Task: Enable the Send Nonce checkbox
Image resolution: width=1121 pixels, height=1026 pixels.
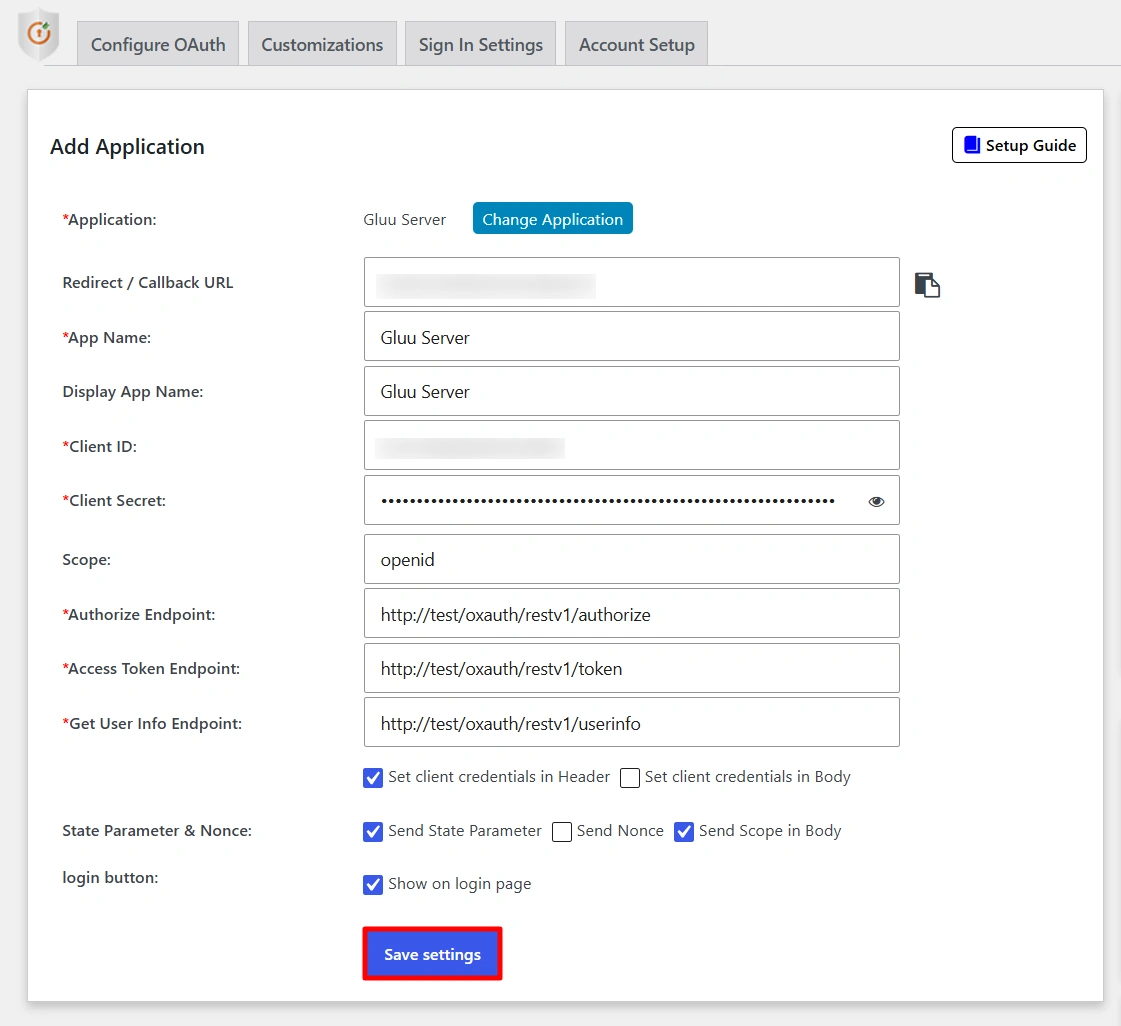Action: (562, 832)
